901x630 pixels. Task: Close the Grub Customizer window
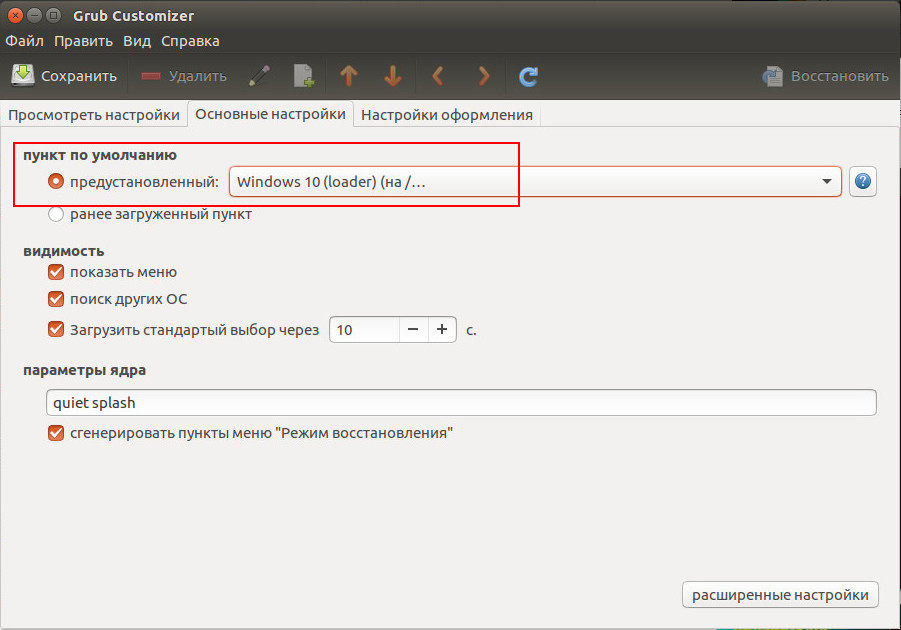[16, 16]
